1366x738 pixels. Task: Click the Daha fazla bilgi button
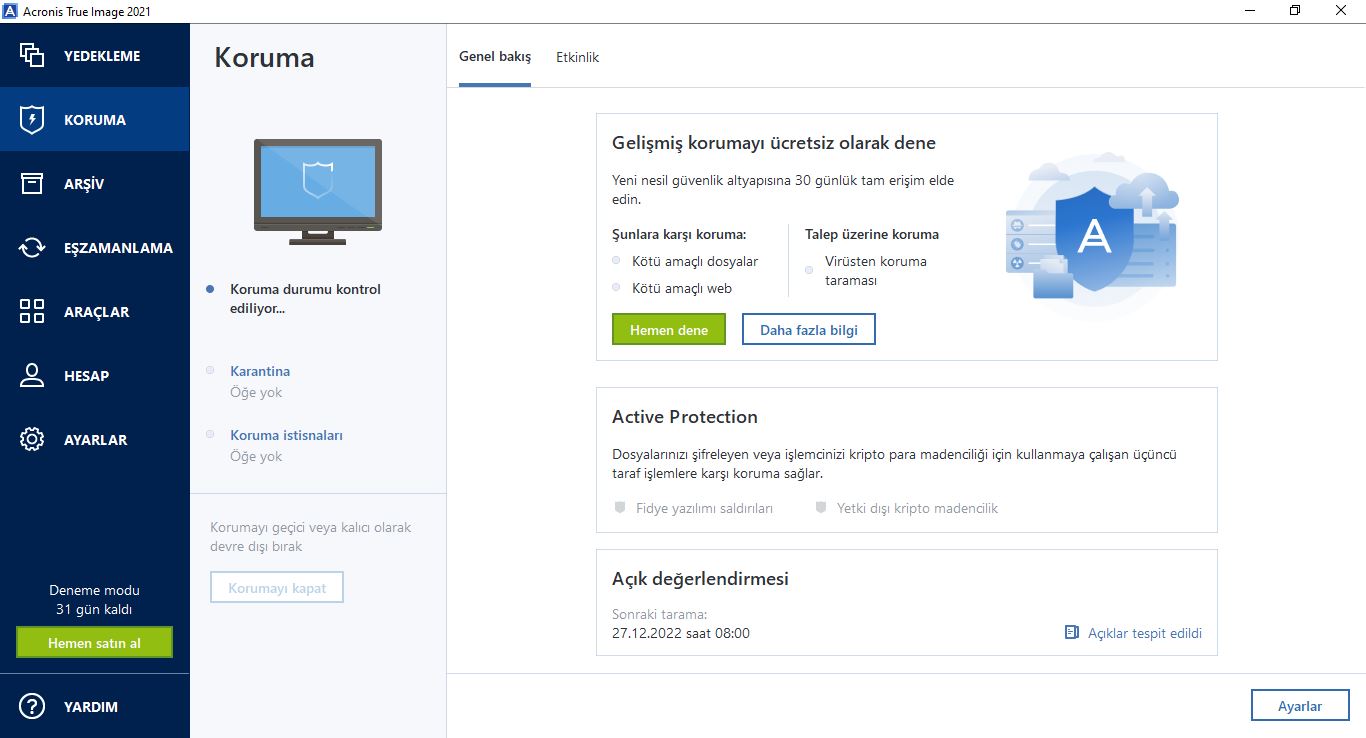(x=809, y=330)
